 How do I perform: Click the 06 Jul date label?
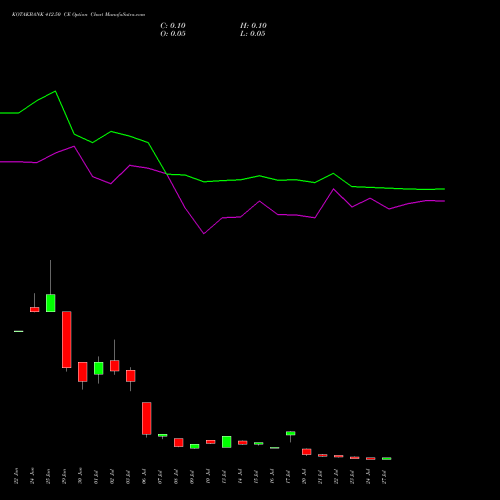click(x=144, y=476)
